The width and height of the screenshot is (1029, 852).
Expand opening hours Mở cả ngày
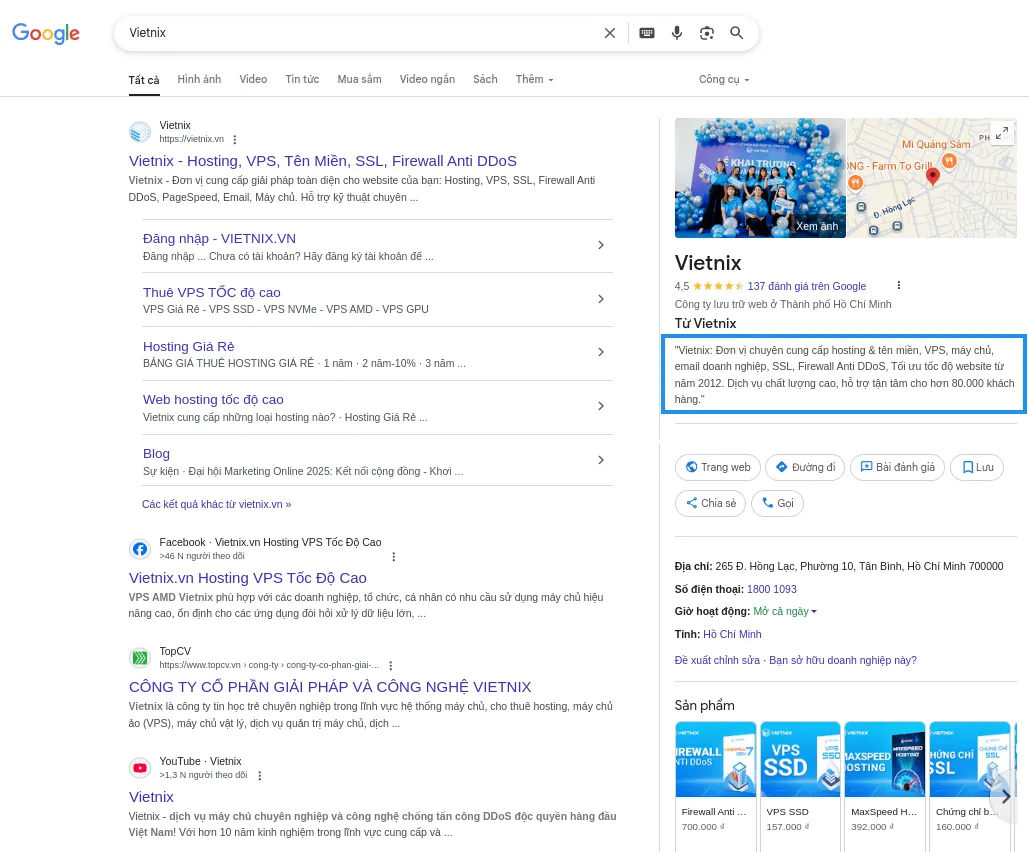[x=785, y=611]
